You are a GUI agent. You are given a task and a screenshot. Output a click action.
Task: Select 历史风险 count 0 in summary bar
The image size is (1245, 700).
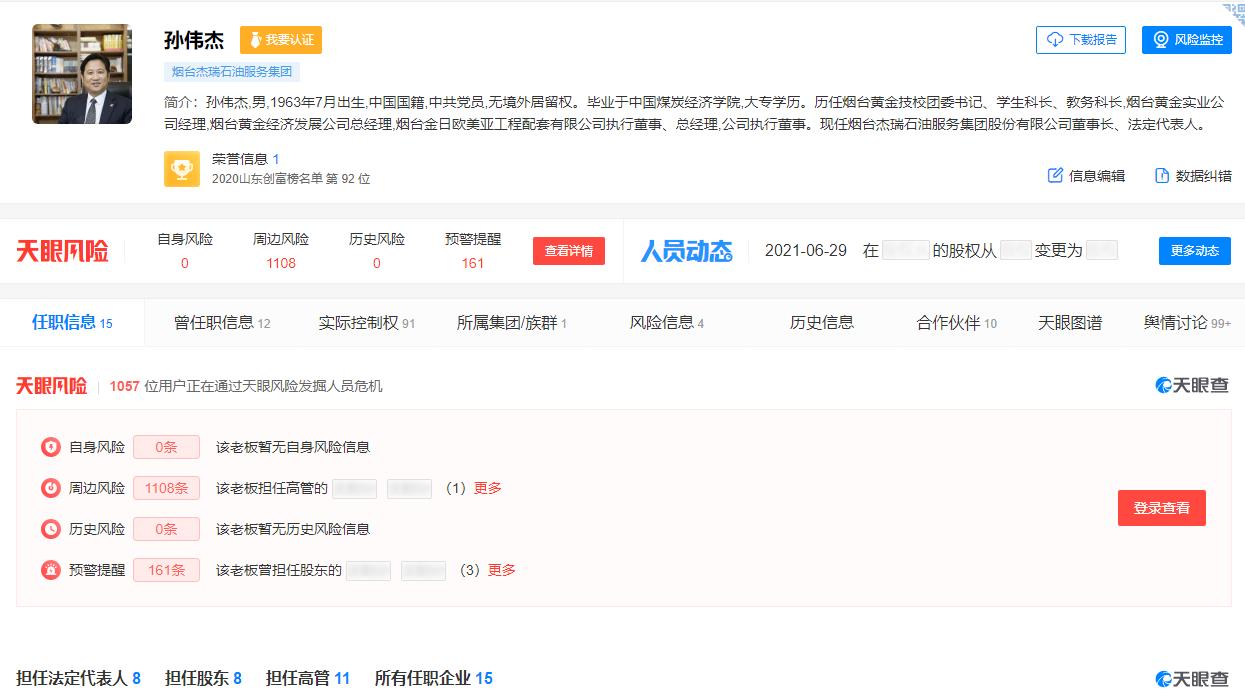[377, 263]
